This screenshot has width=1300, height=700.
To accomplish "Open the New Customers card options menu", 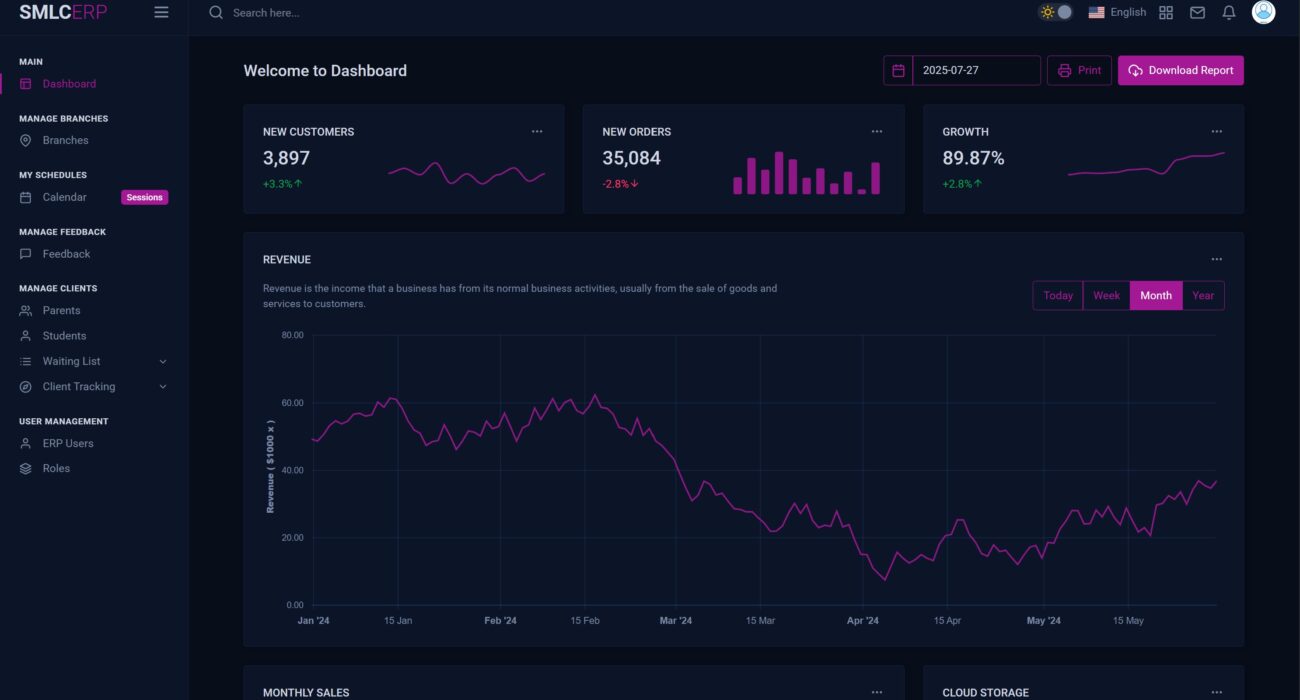I will (537, 132).
